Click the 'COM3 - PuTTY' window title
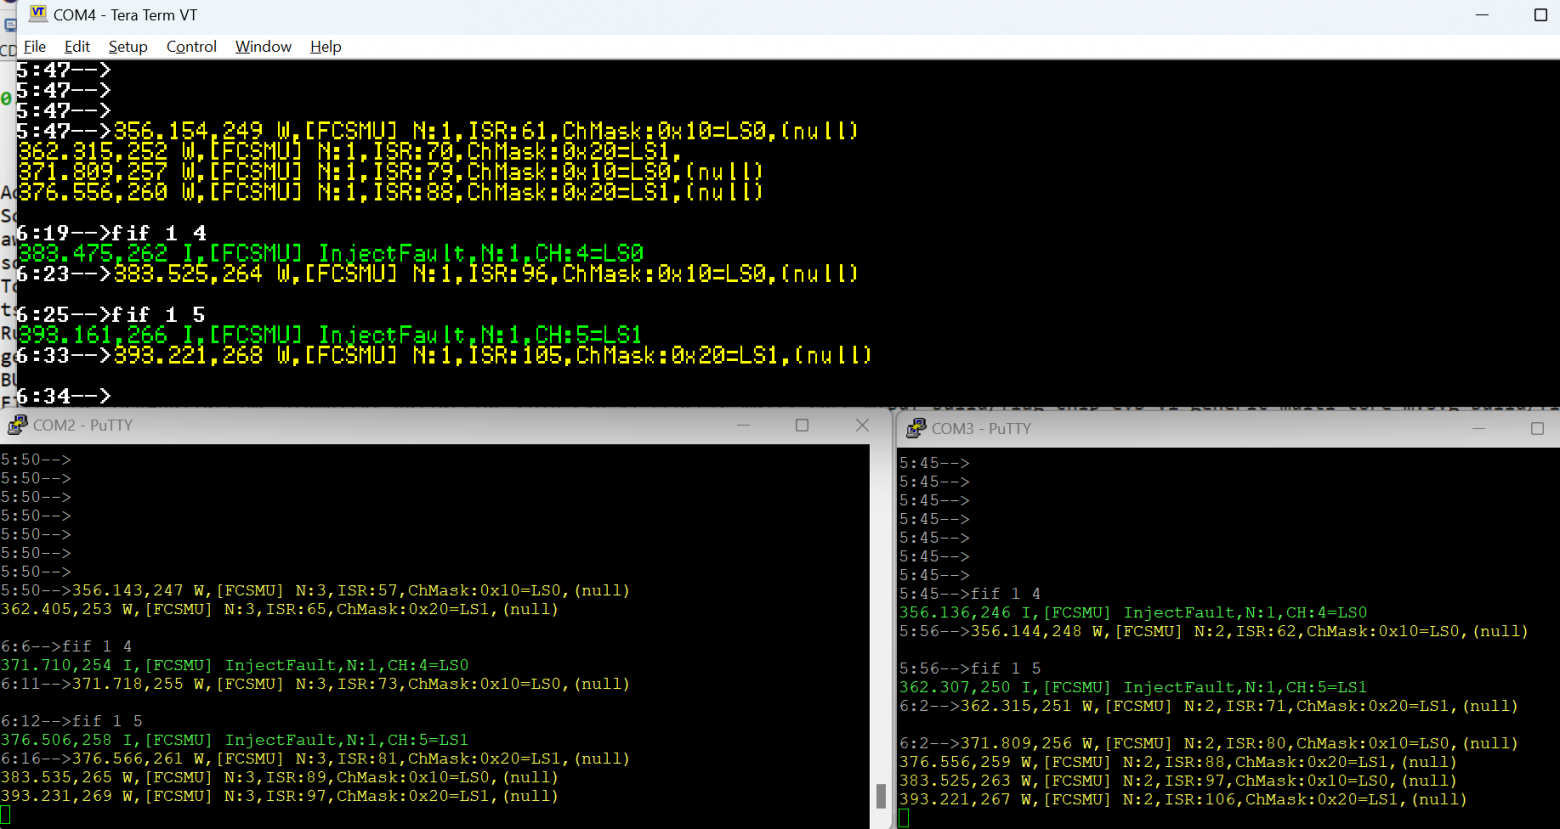 [x=981, y=428]
